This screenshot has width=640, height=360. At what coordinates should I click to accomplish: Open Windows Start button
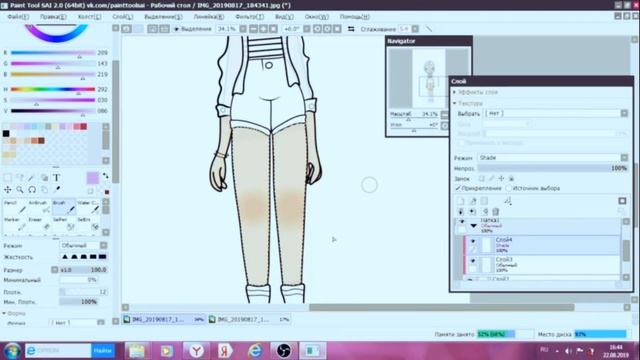pyautogui.click(x=12, y=351)
